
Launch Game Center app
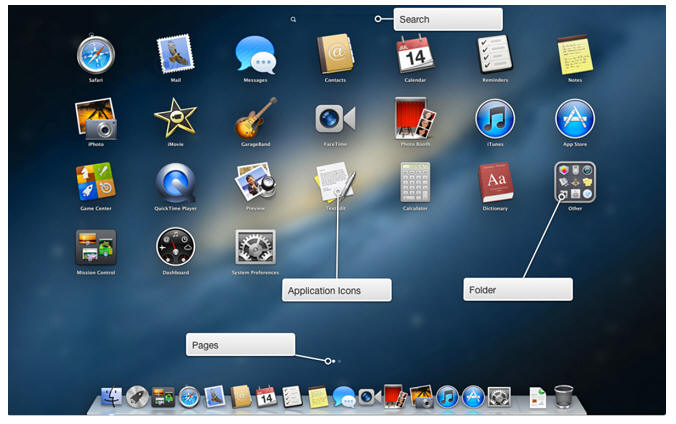[96, 182]
